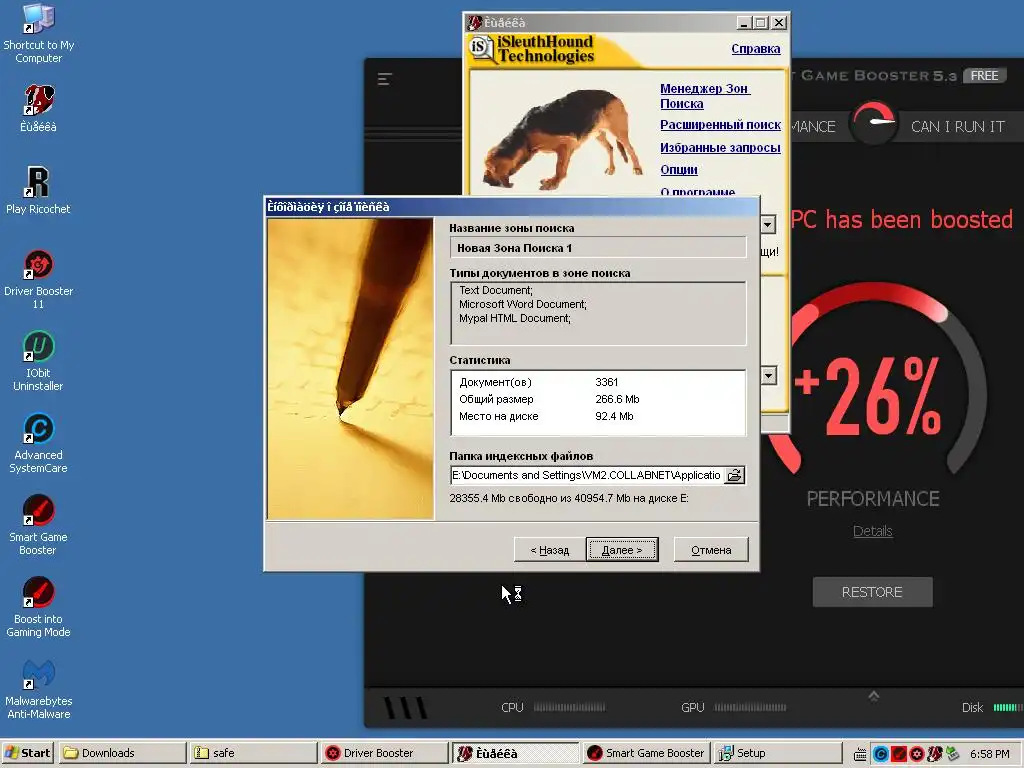Open Driver Booster 11 desktop icon
Viewport: 1024px width, 768px height.
(39, 279)
